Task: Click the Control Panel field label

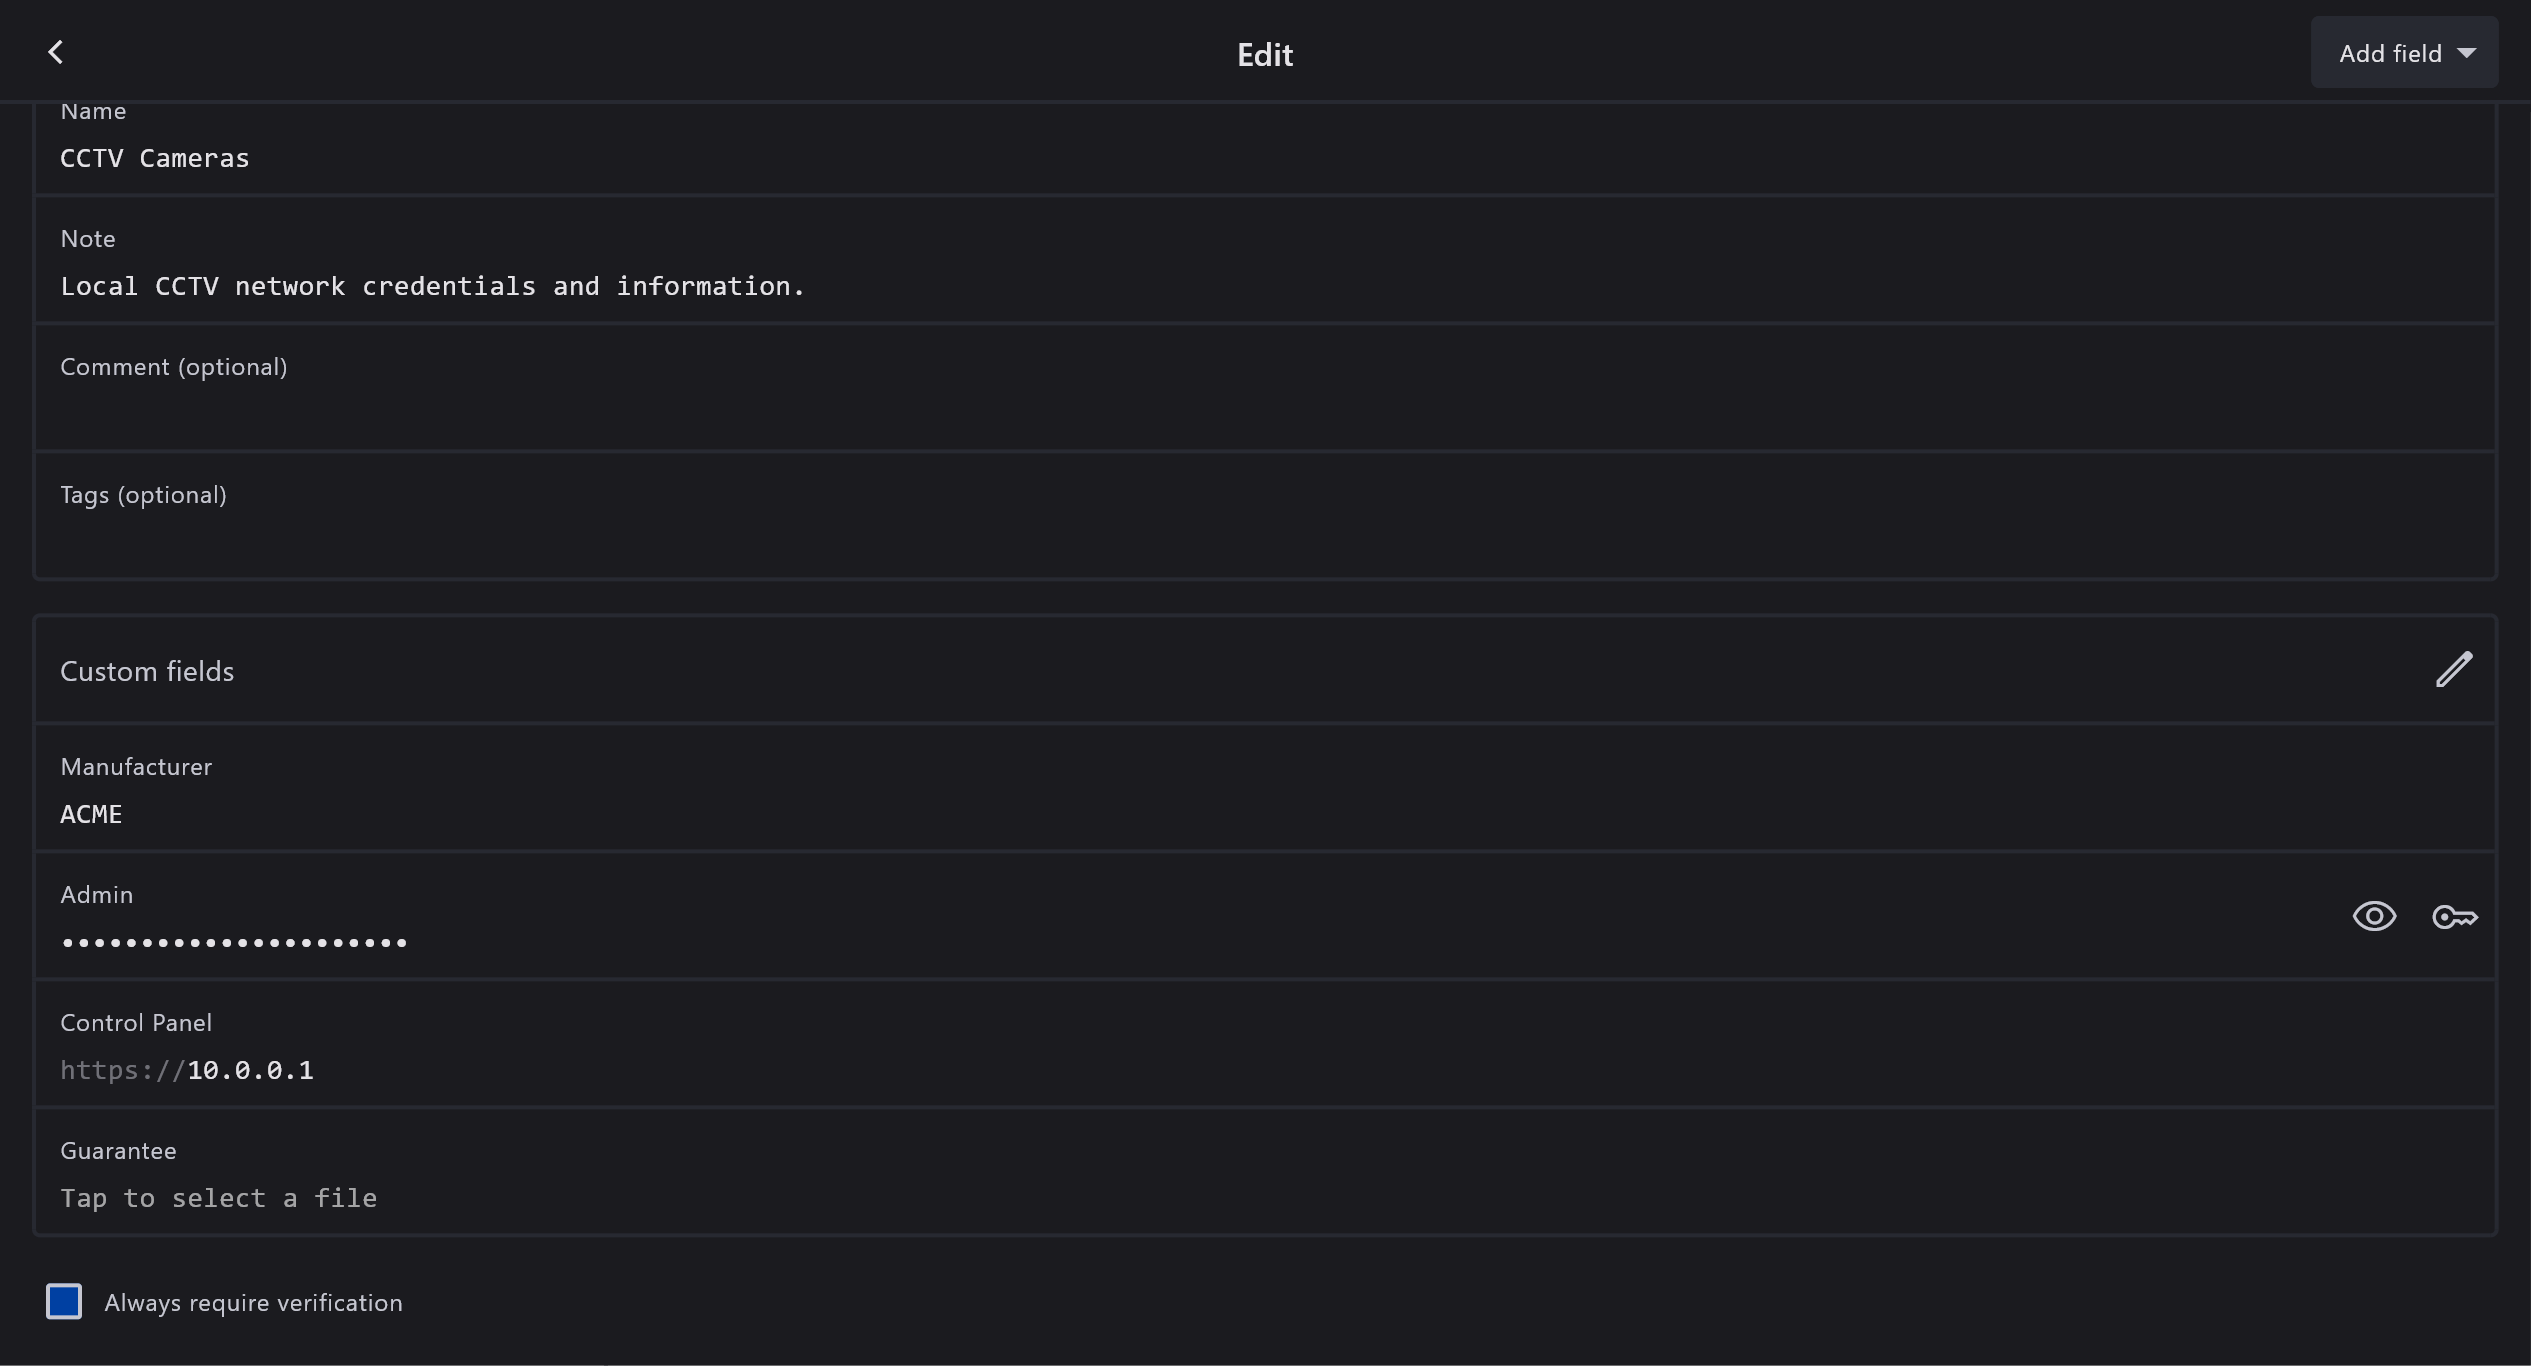Action: click(x=136, y=1022)
